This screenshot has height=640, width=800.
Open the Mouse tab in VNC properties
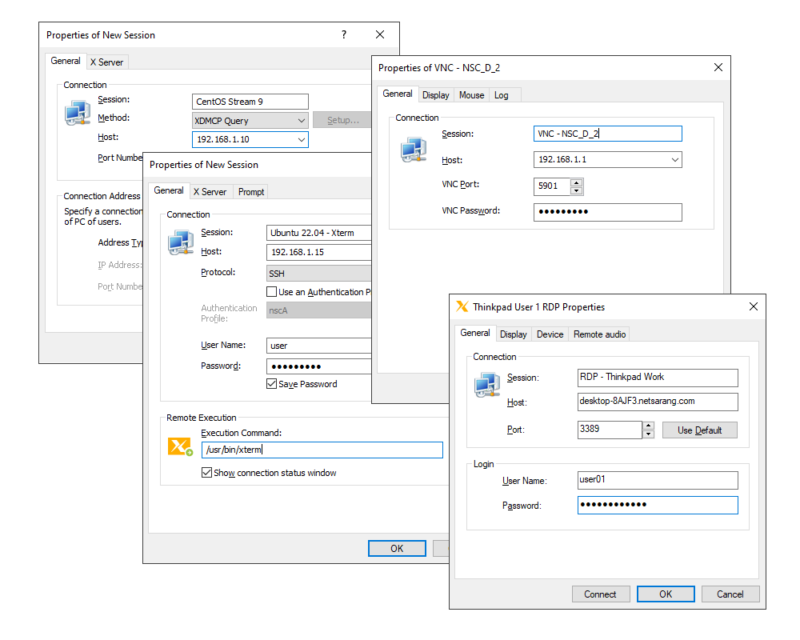[x=471, y=95]
